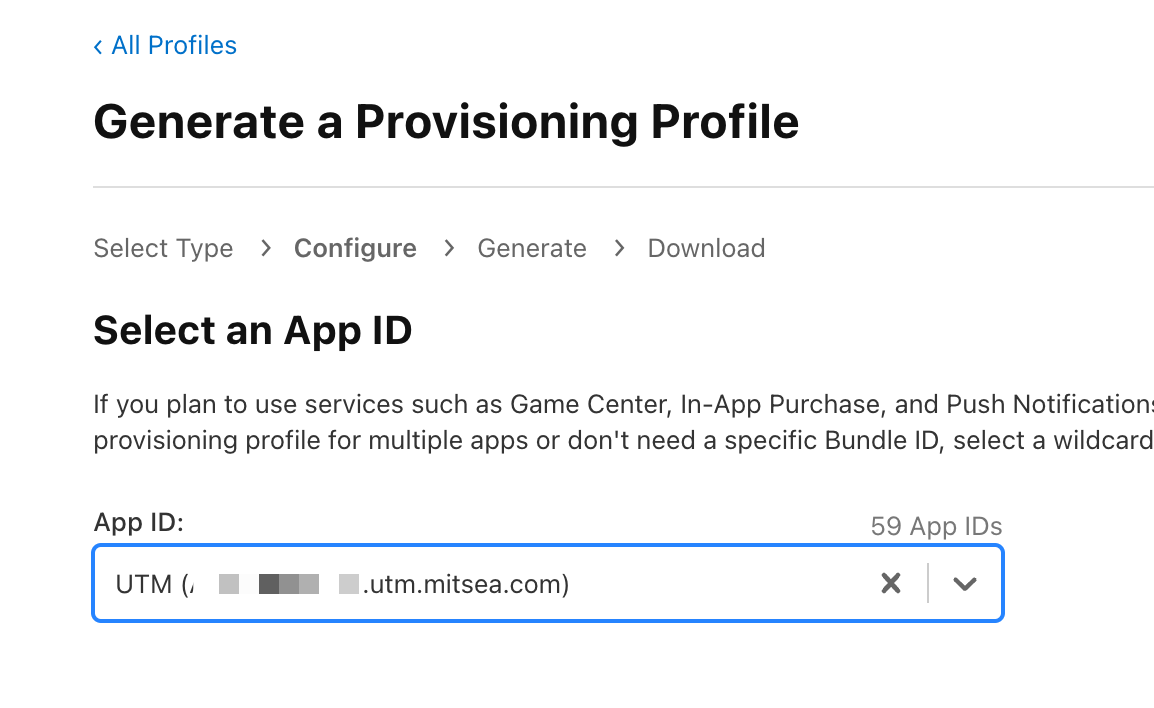The width and height of the screenshot is (1154, 708).
Task: Click the back chevron beside All Profiles
Action: (x=98, y=47)
